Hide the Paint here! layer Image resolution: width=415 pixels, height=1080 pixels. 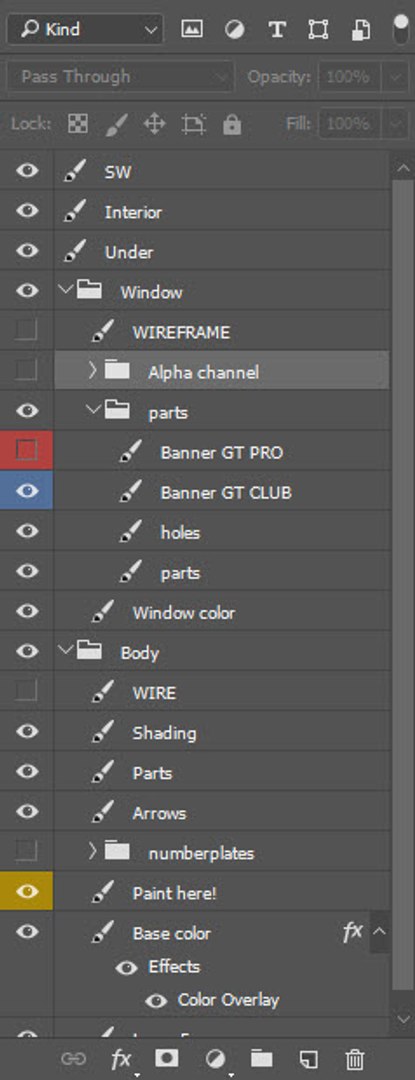[x=27, y=891]
